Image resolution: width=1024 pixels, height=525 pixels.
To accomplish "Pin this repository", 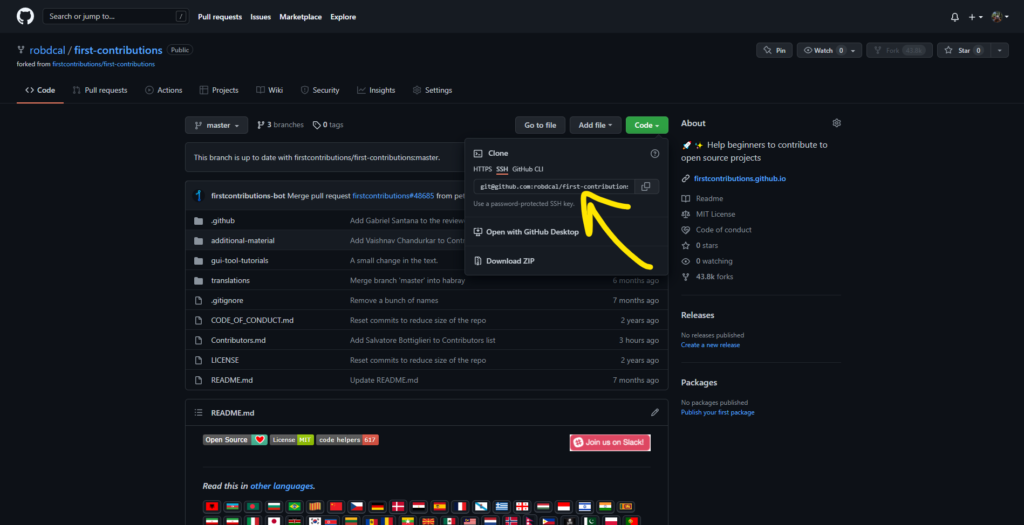I will click(x=775, y=50).
